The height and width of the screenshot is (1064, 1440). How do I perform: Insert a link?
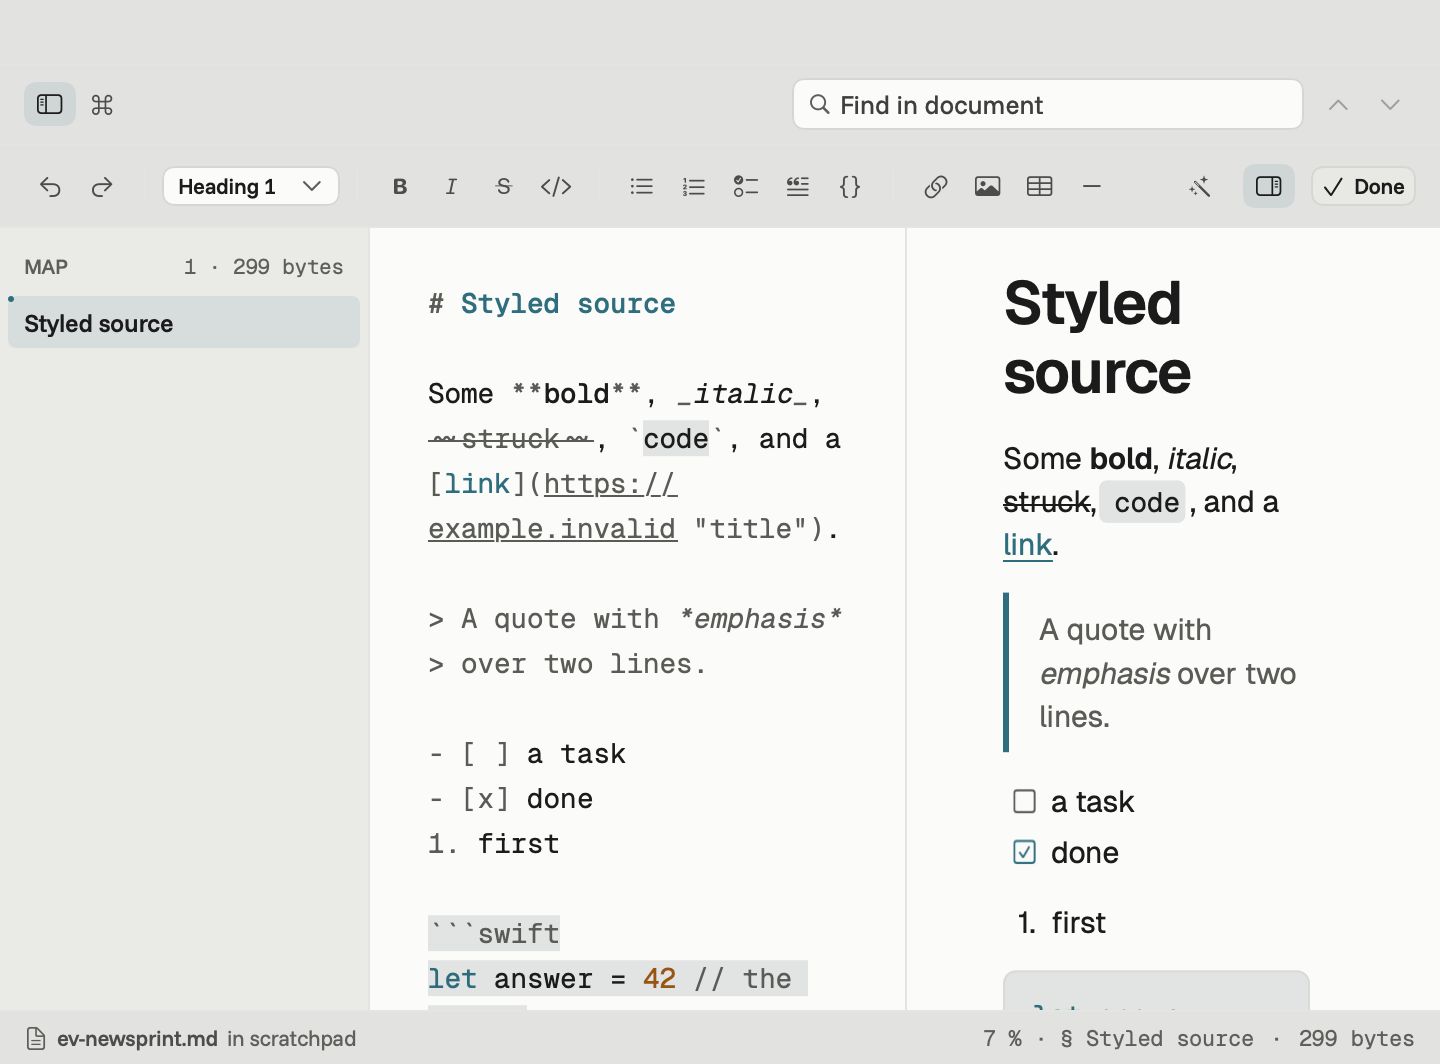[936, 186]
